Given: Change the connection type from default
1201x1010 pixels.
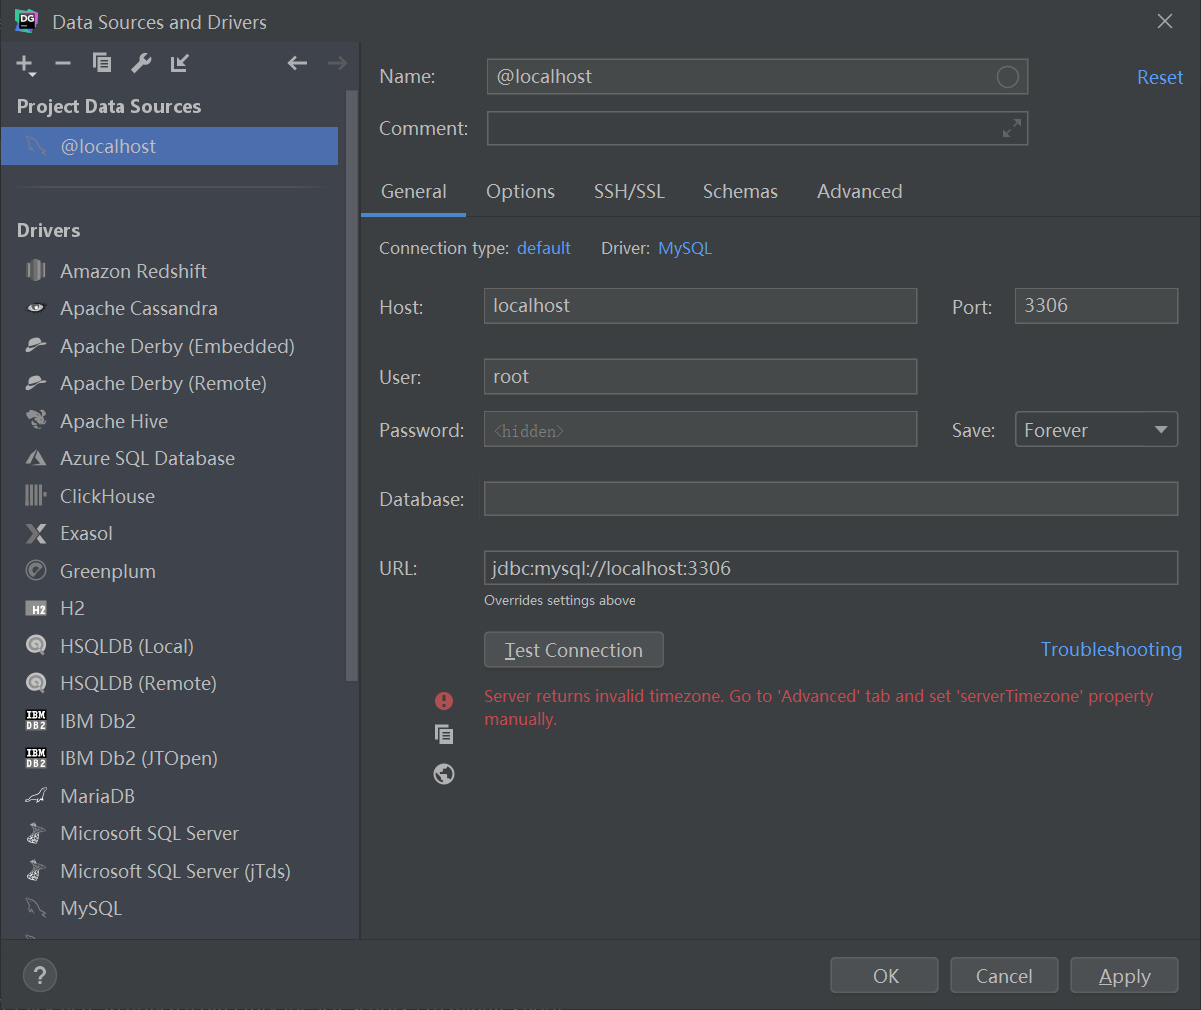Looking at the screenshot, I should 543,247.
